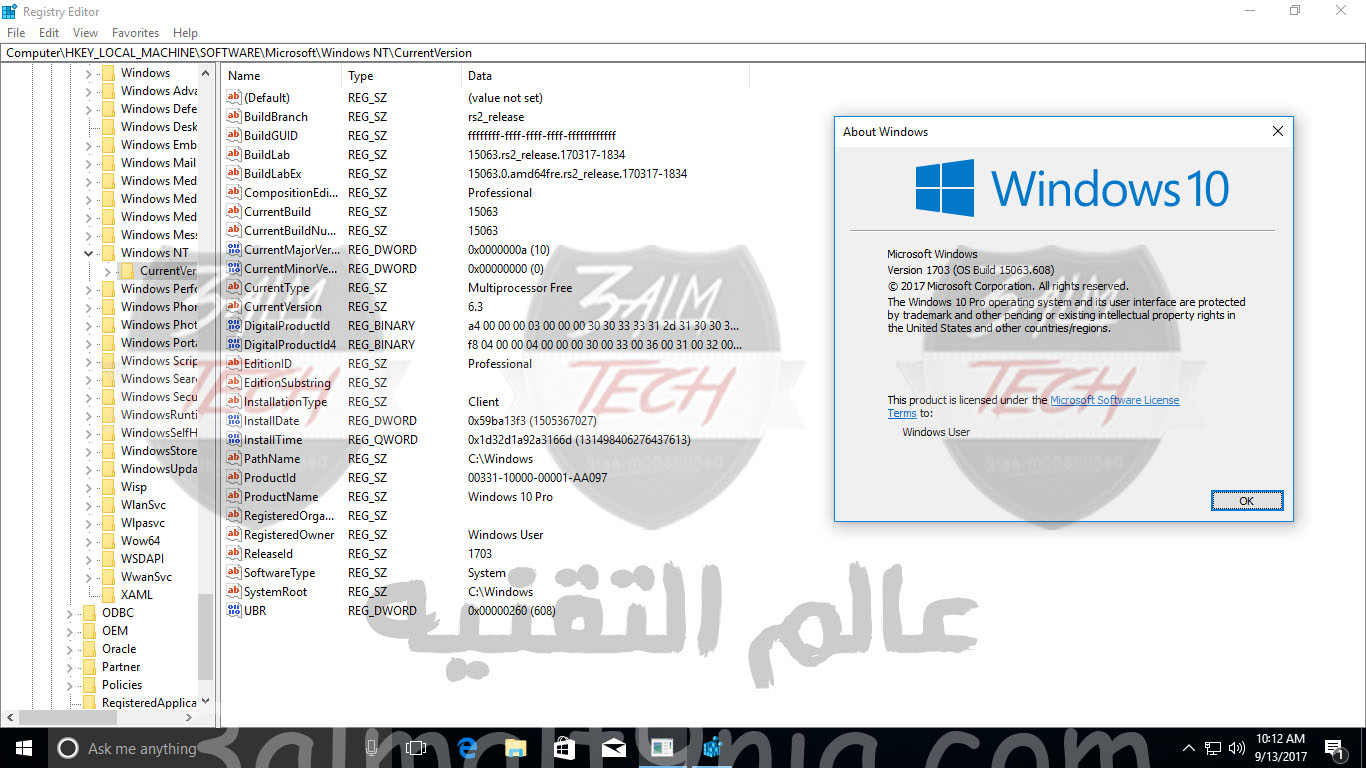
Task: Select the InstallDate DWORD icon
Action: pos(234,421)
